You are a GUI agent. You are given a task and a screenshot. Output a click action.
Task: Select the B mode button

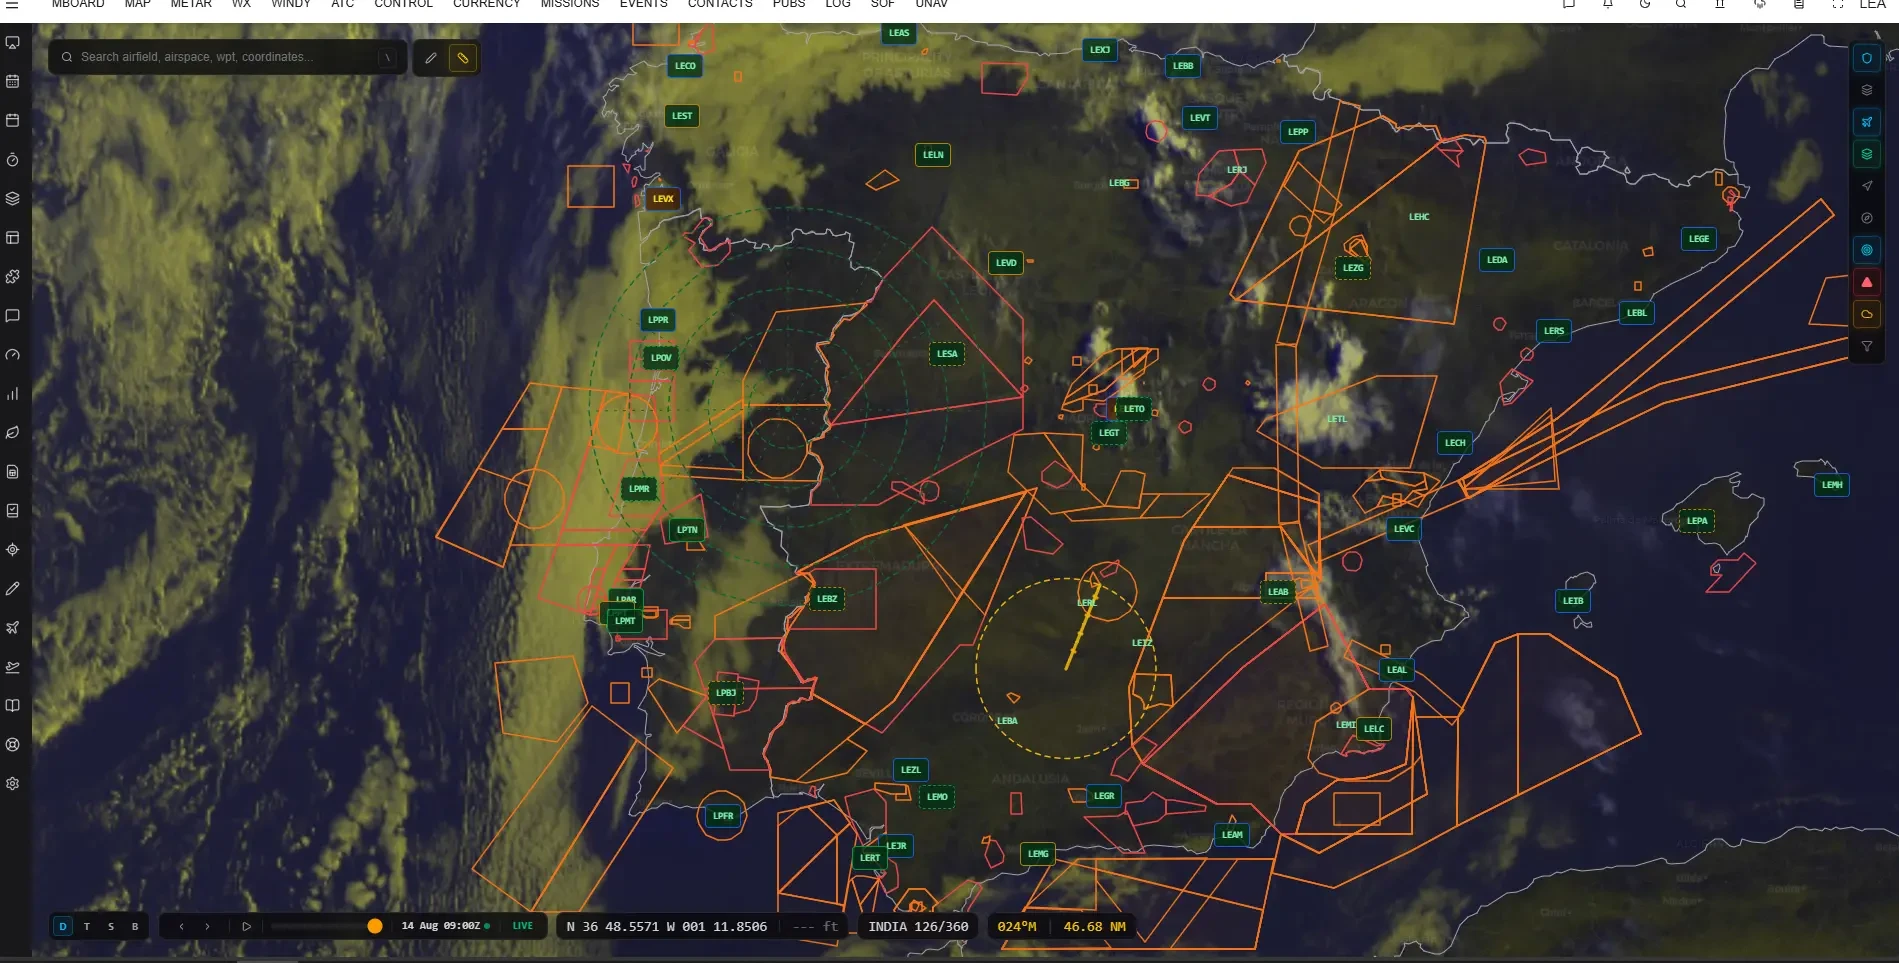(x=135, y=926)
